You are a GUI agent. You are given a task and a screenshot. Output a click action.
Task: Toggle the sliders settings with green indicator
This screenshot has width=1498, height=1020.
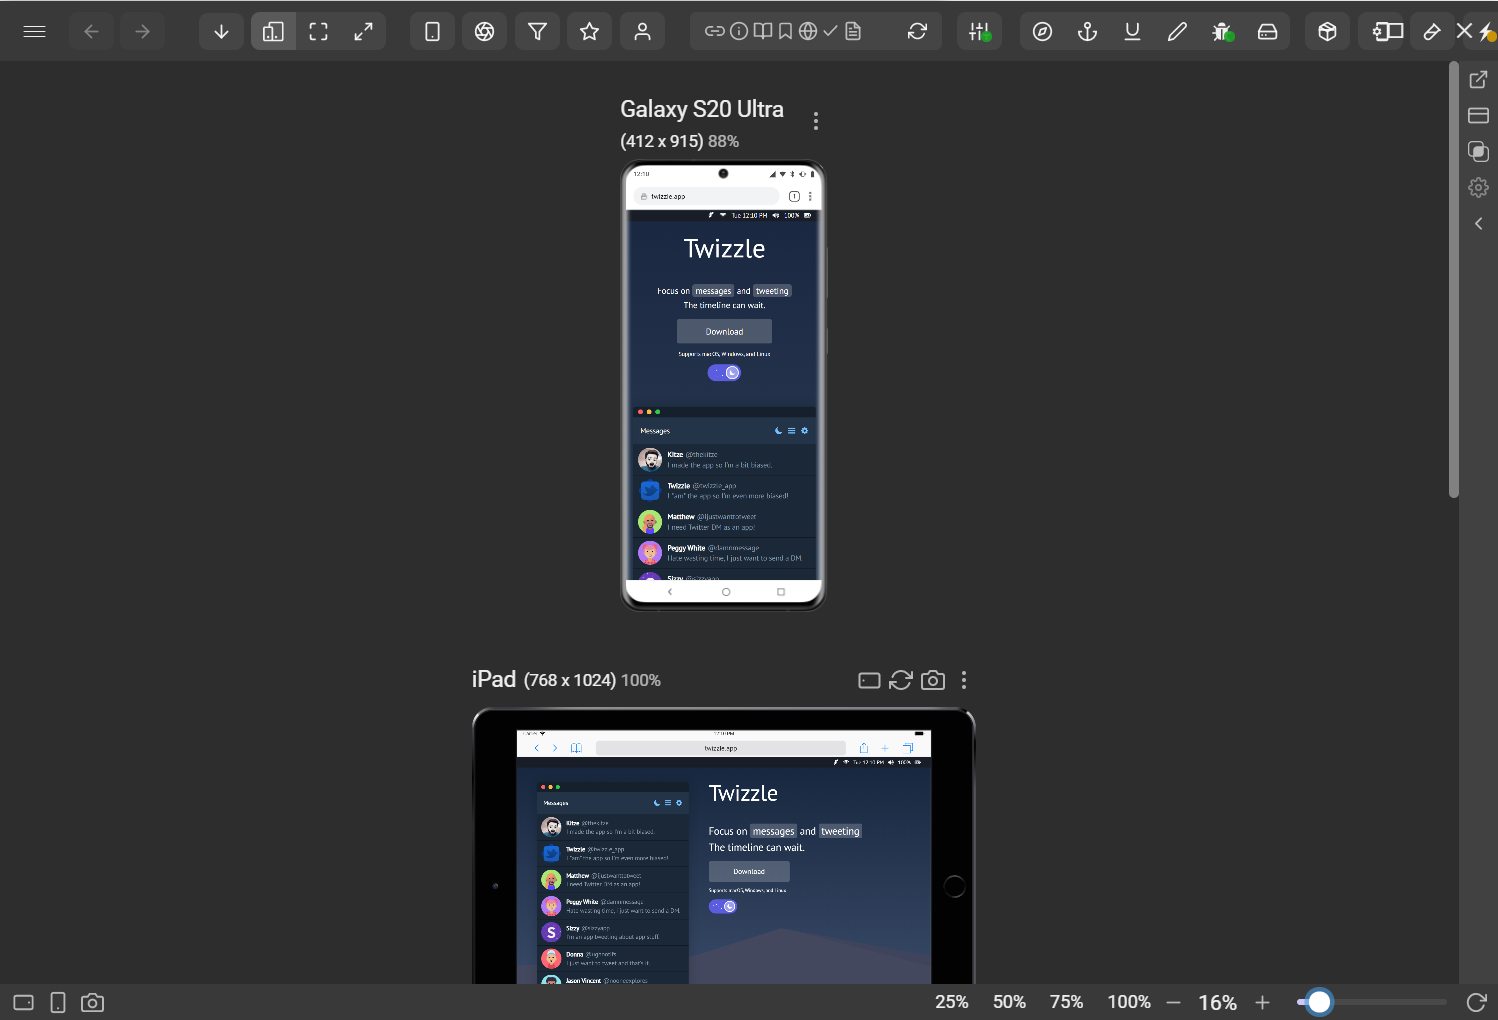coord(979,31)
